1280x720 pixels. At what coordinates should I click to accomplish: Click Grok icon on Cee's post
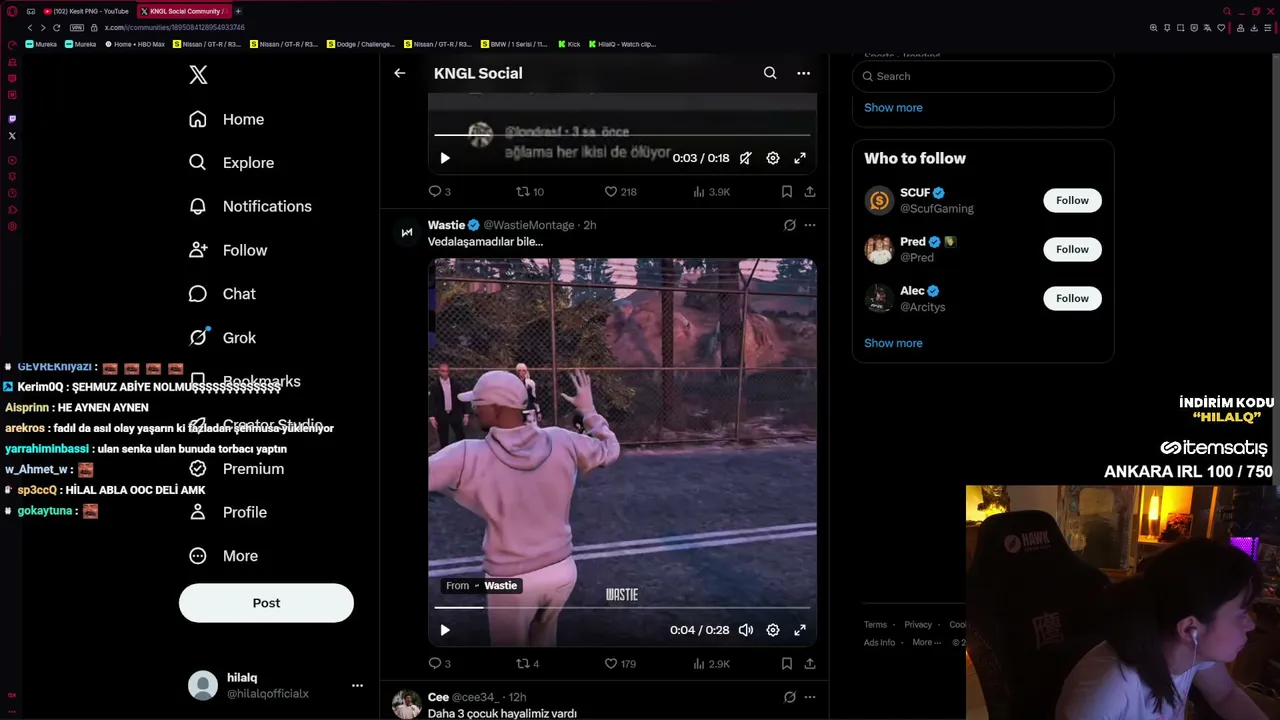pos(789,697)
